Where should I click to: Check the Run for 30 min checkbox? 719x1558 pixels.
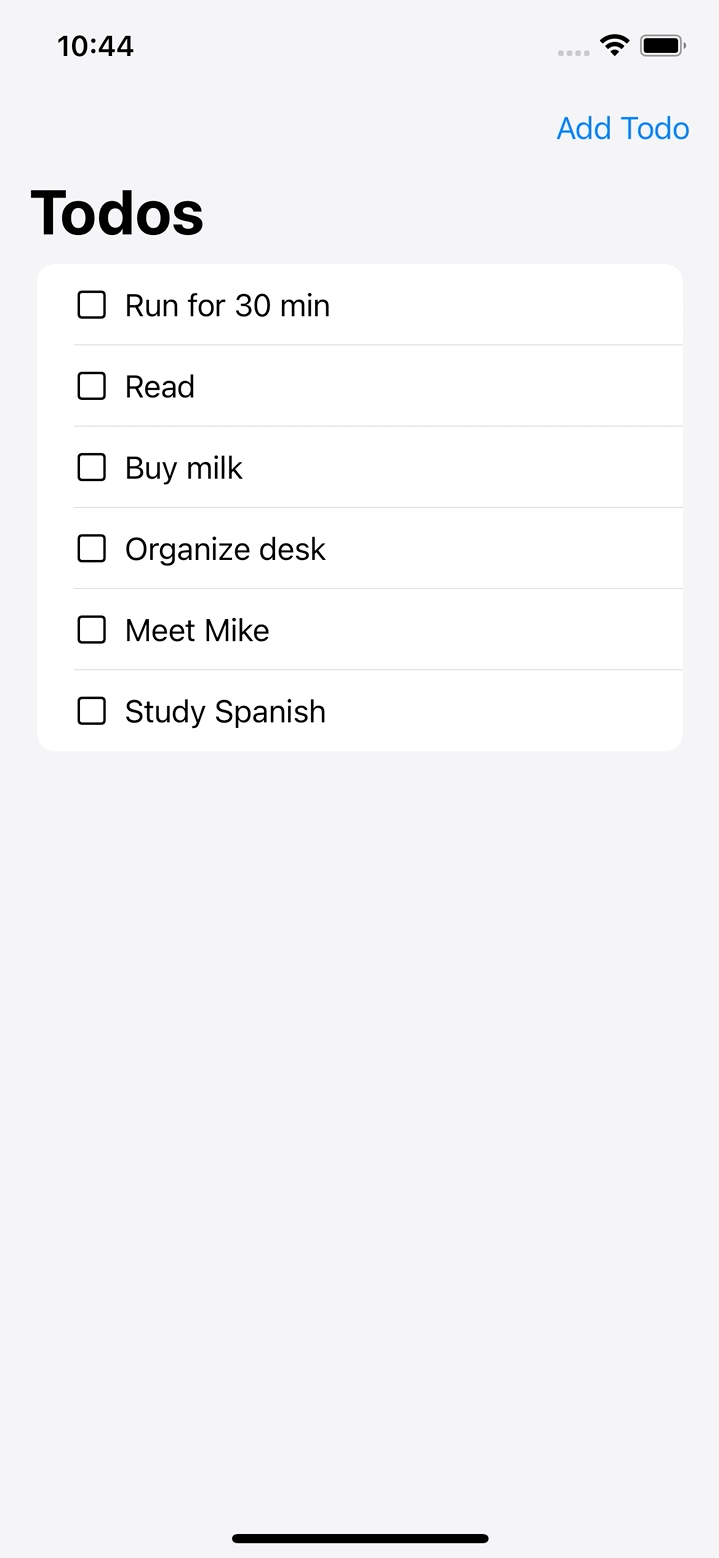coord(92,305)
